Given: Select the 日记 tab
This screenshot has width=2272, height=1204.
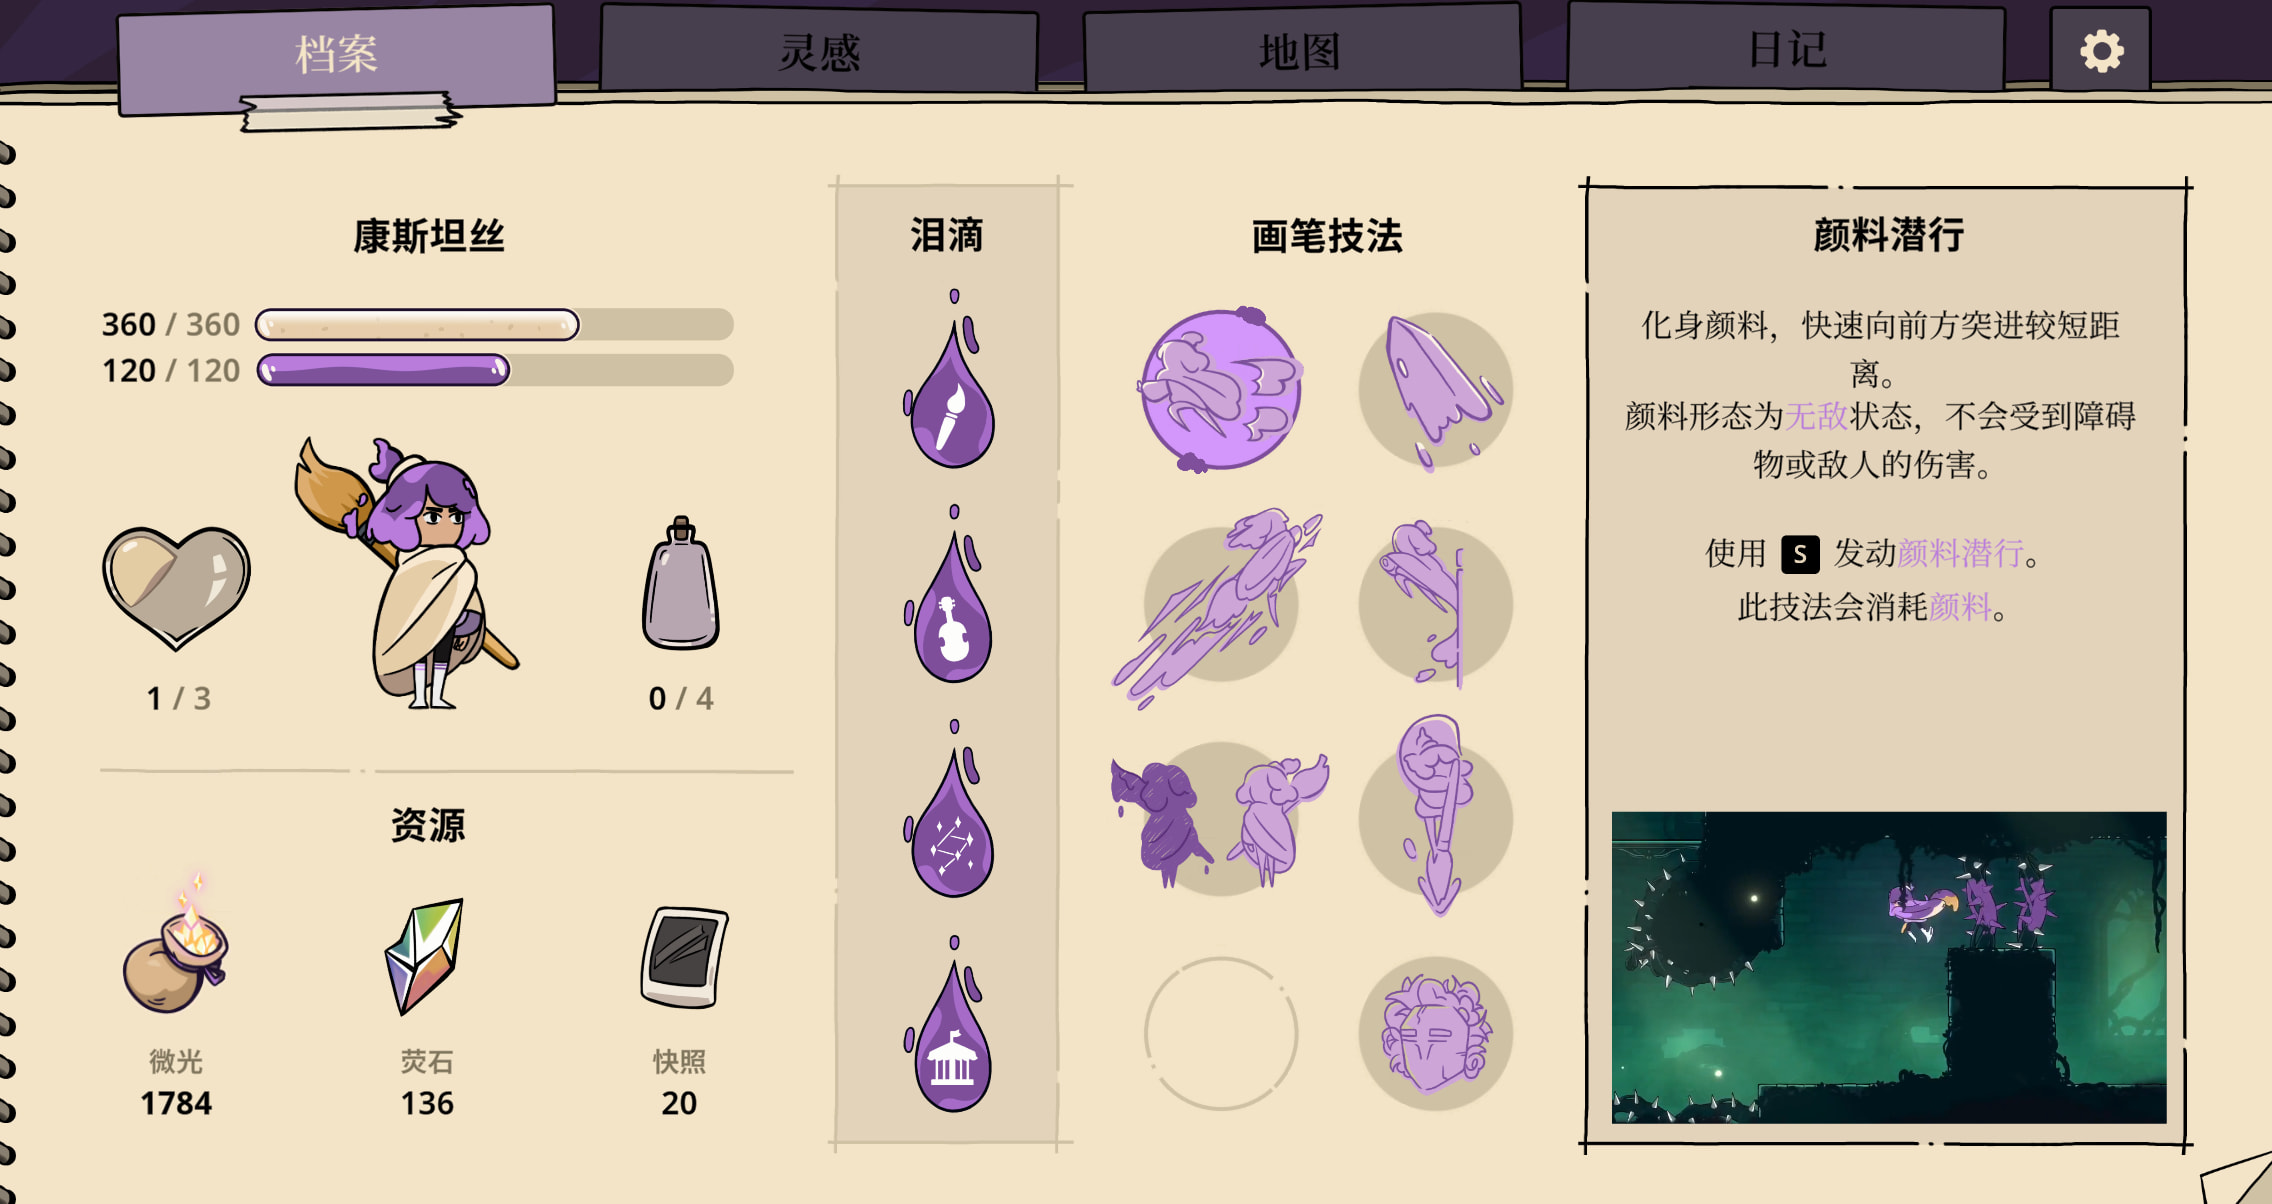Looking at the screenshot, I should [1787, 48].
